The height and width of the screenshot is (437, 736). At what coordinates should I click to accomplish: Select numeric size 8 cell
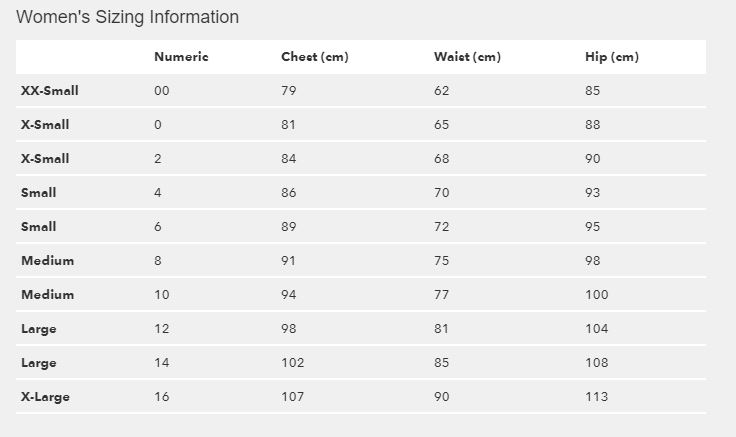158,261
